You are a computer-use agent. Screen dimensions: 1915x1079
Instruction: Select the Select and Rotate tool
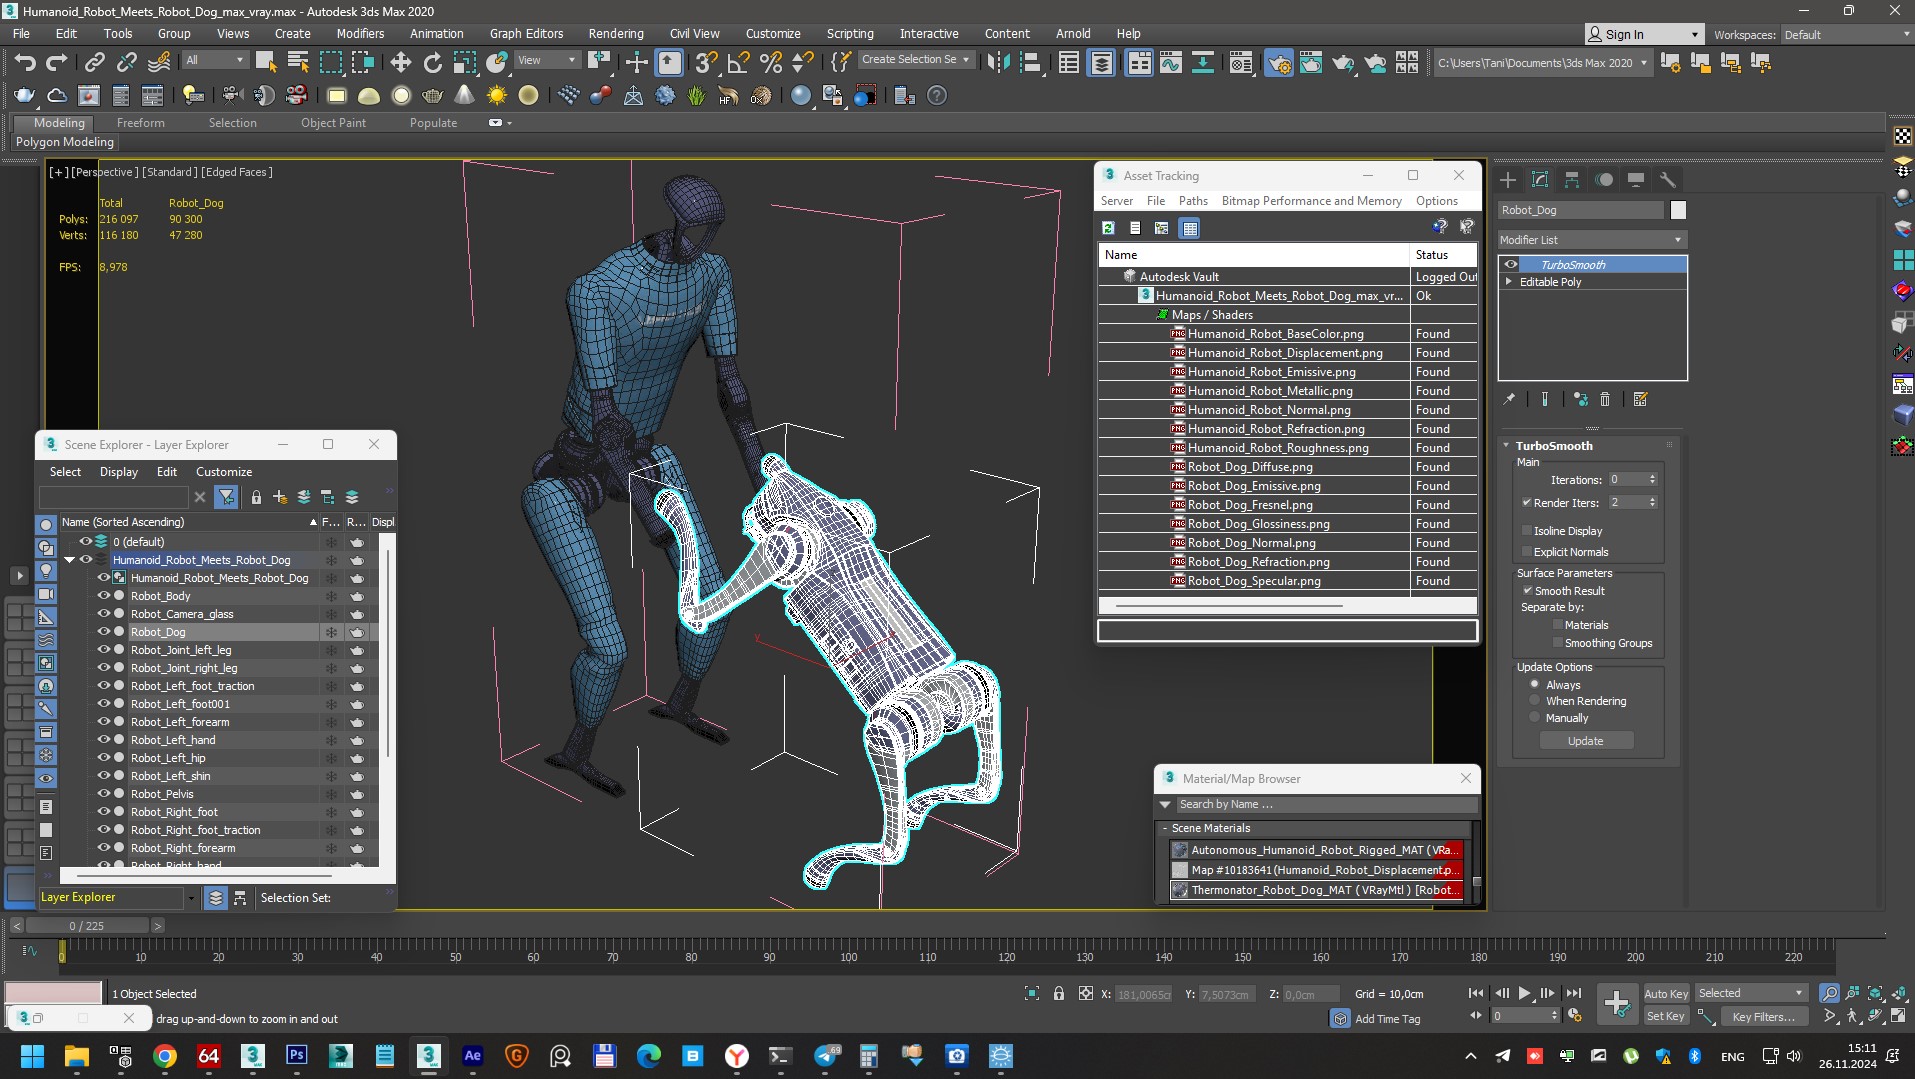pos(432,63)
